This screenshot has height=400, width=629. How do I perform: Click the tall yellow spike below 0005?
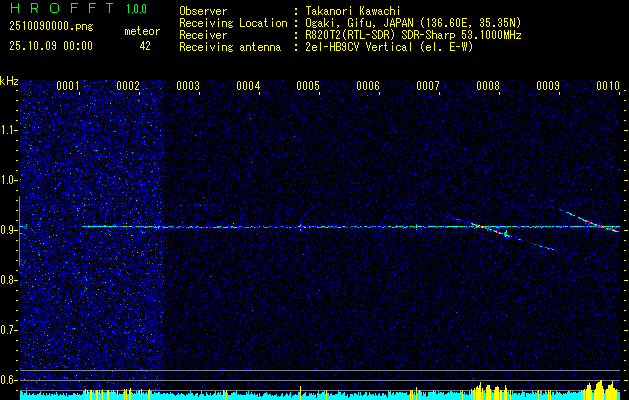pos(300,392)
